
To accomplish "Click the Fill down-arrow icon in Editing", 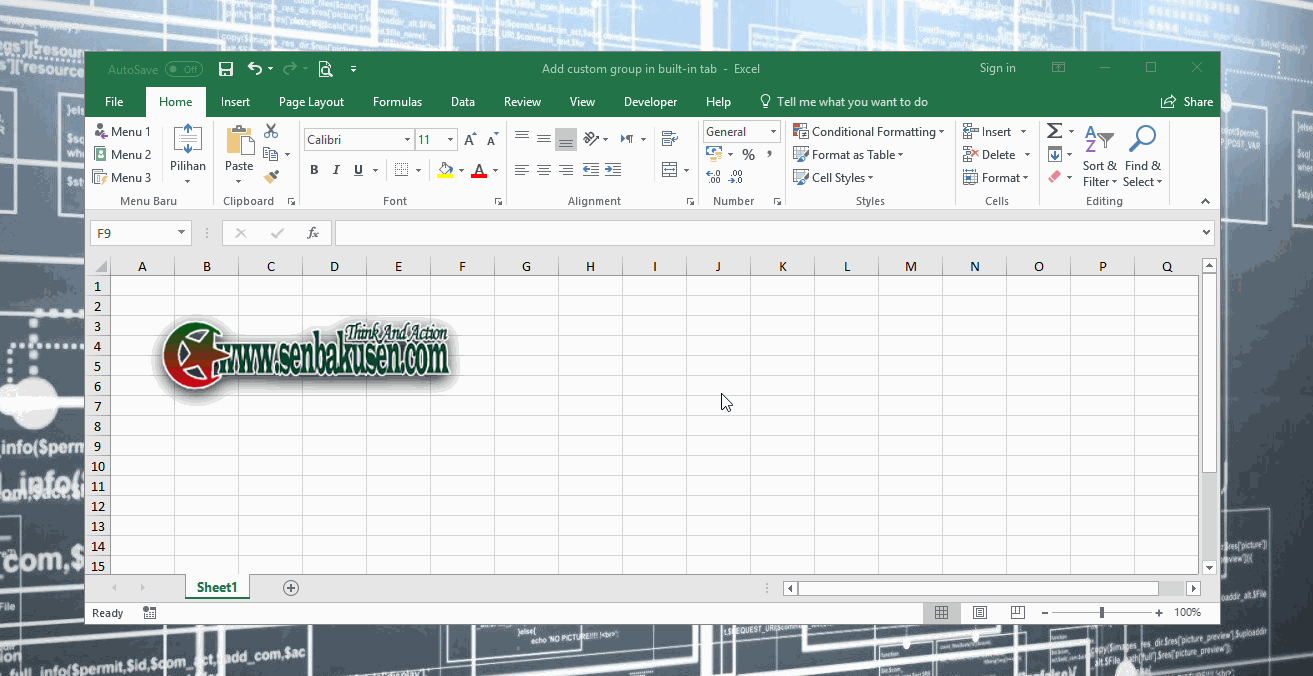I will point(1054,154).
